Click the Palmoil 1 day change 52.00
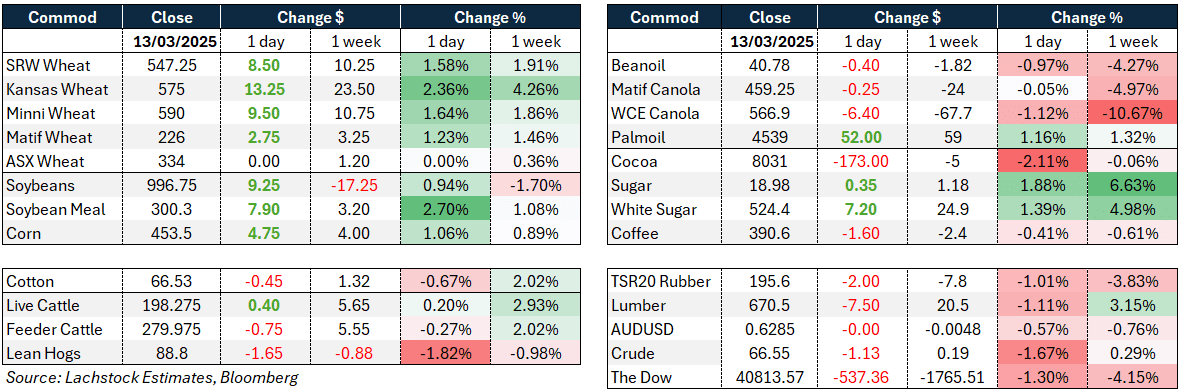Image resolution: width=1178 pixels, height=392 pixels. (864, 137)
